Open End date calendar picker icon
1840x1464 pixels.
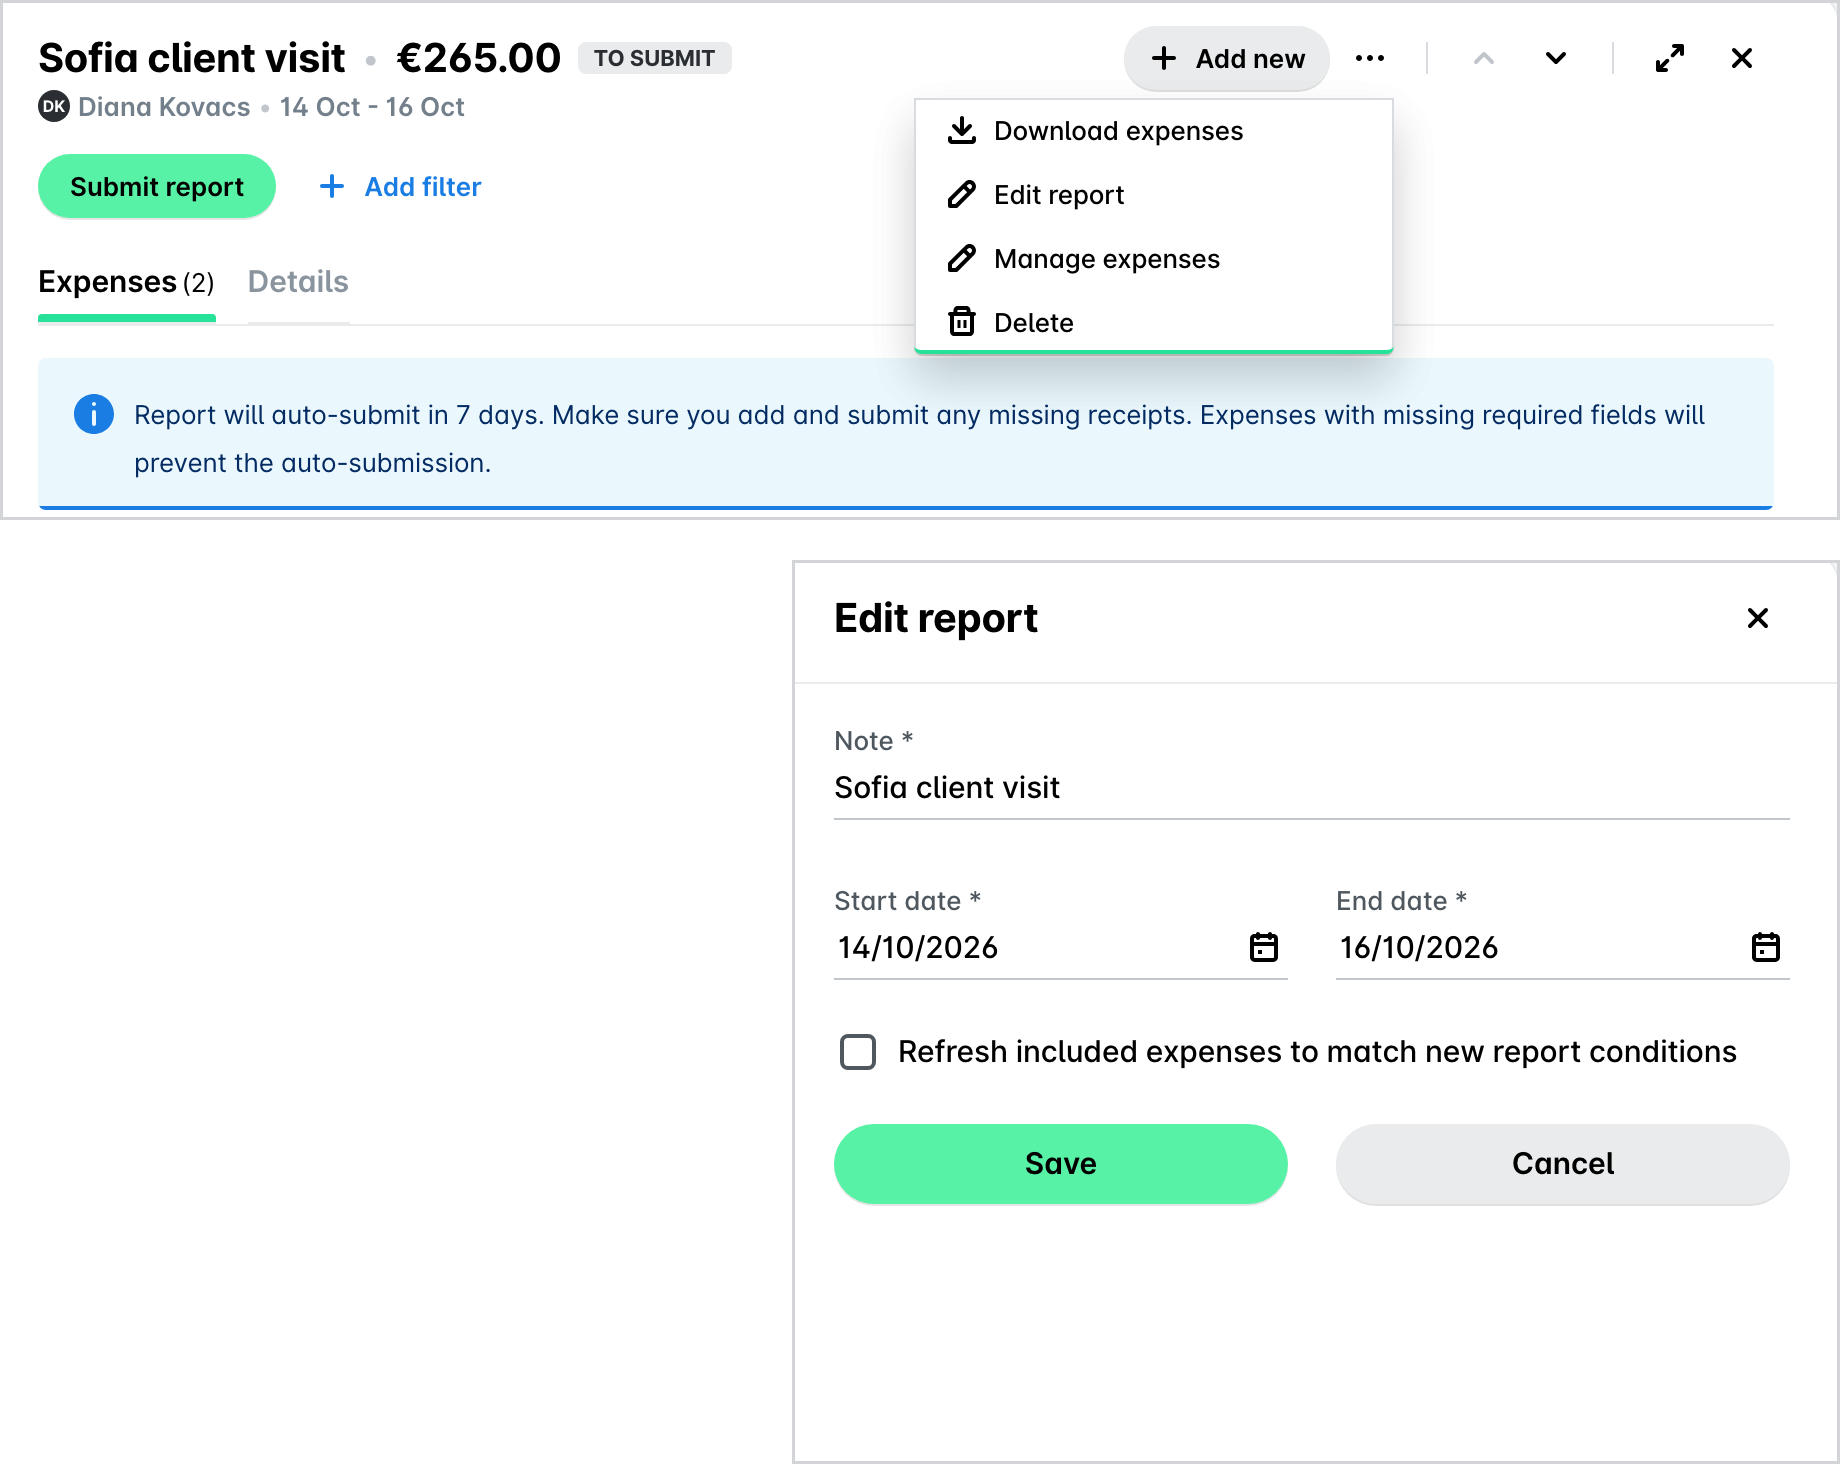pos(1766,947)
